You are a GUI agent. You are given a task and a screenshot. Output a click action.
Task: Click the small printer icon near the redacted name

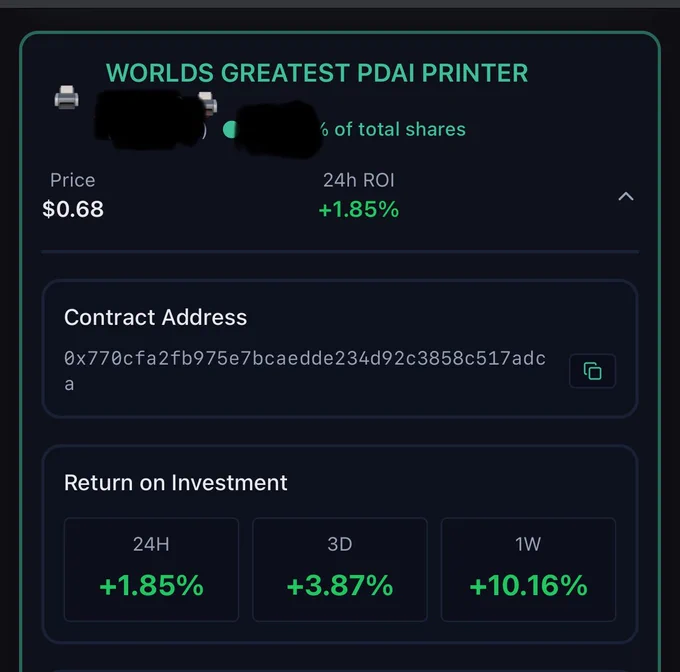click(208, 103)
